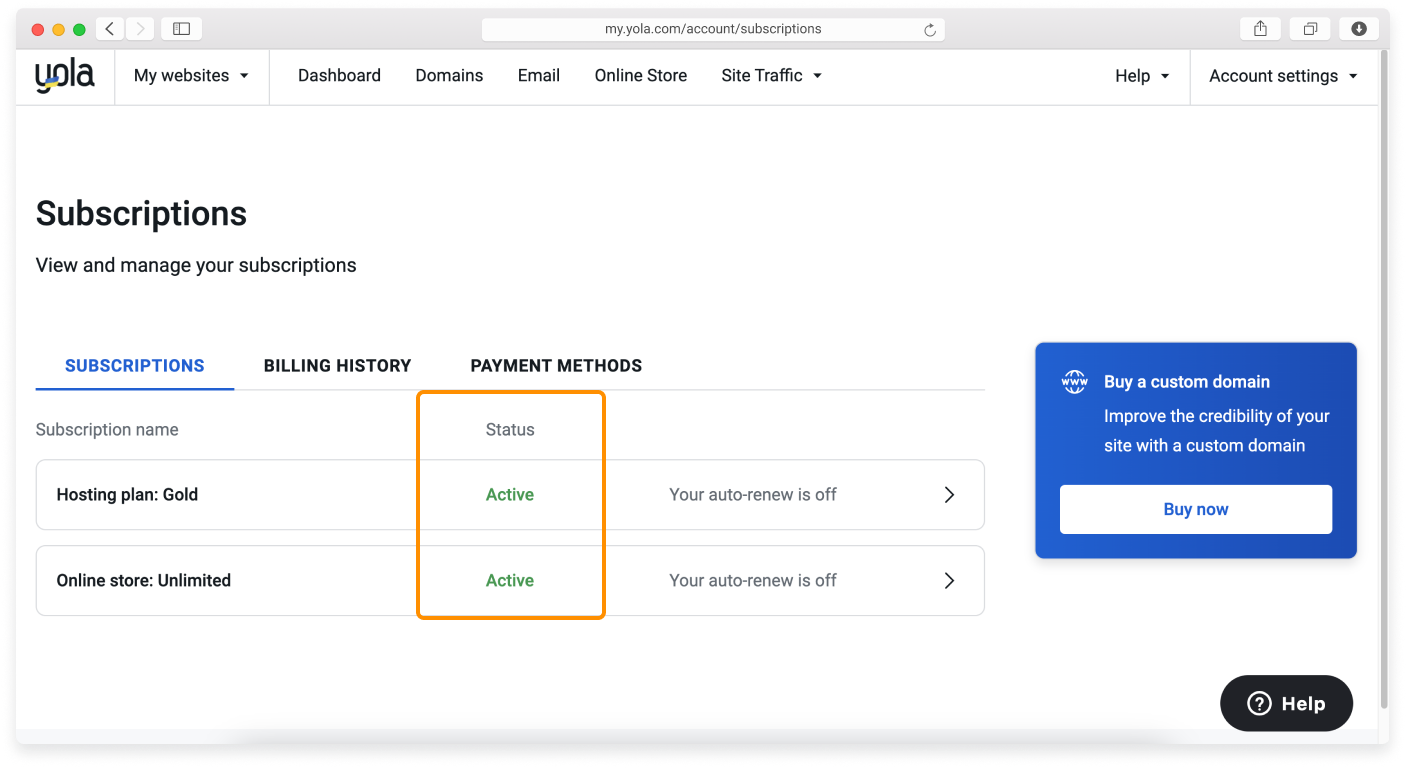Click the browser Back arrow
Viewport: 1406px width, 768px height.
point(109,28)
